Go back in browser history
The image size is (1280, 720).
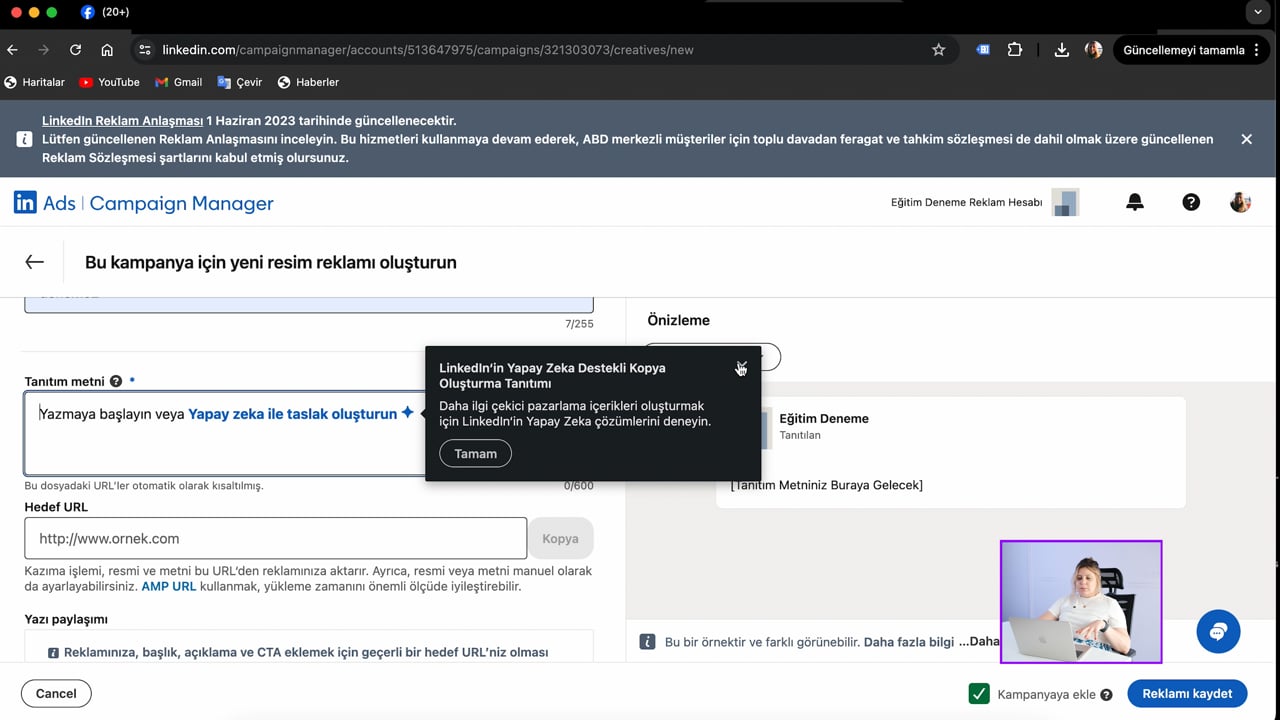(12, 50)
